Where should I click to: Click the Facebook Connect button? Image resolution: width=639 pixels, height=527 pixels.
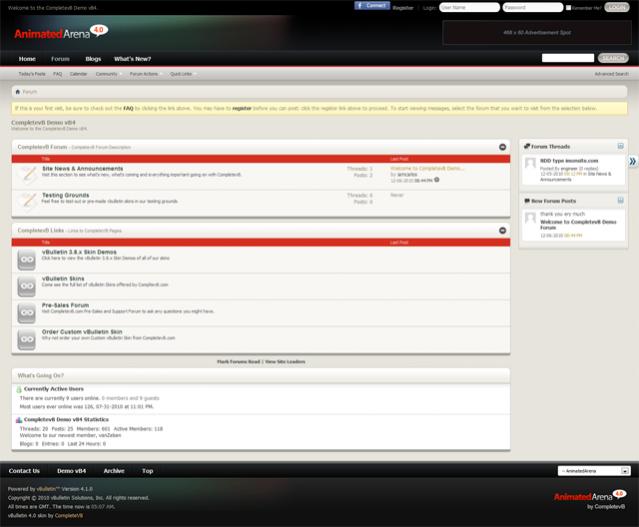372,5
